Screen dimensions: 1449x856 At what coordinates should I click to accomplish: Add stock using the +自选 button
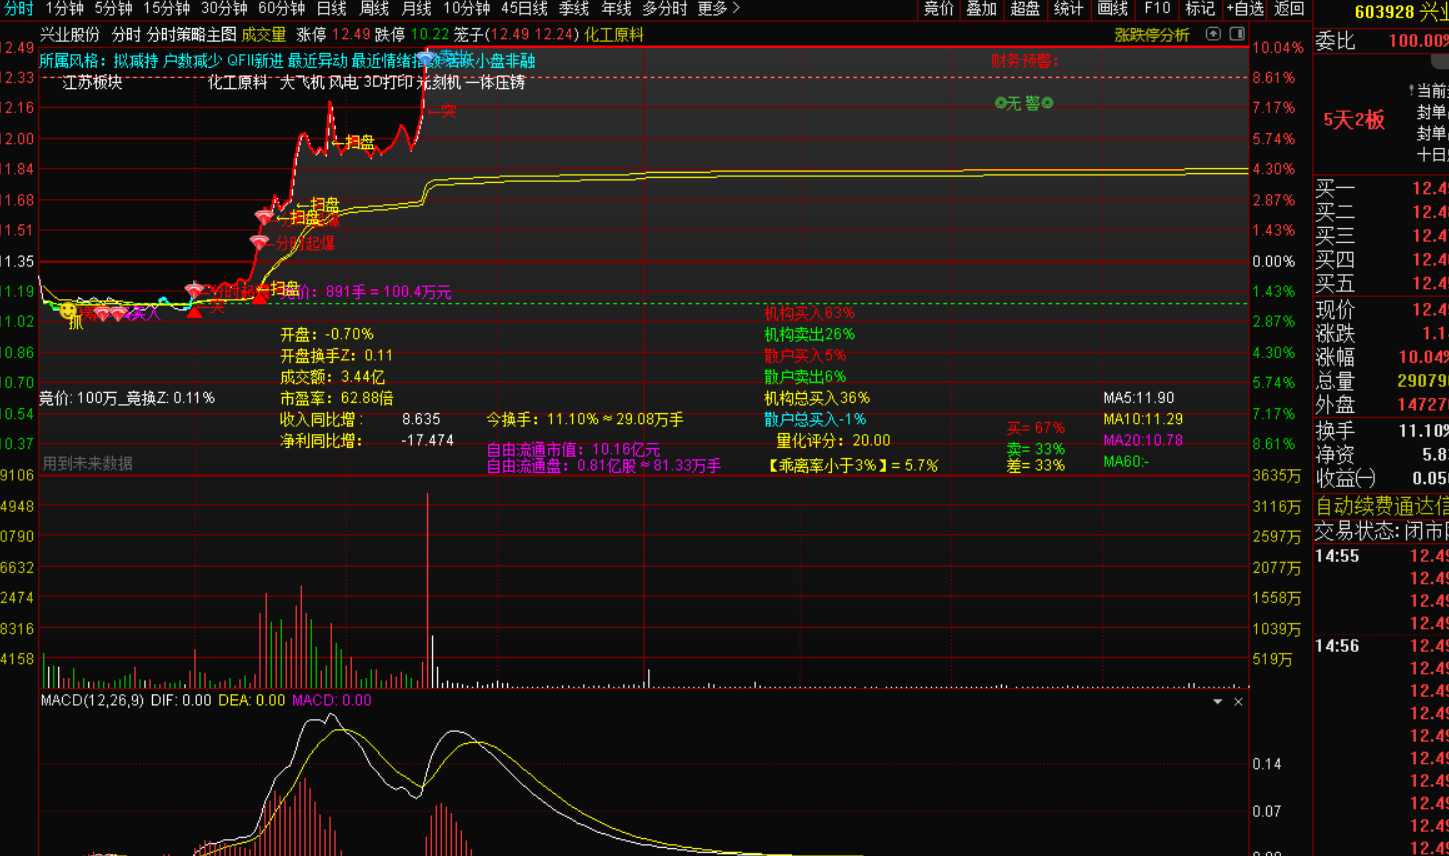pyautogui.click(x=1245, y=9)
